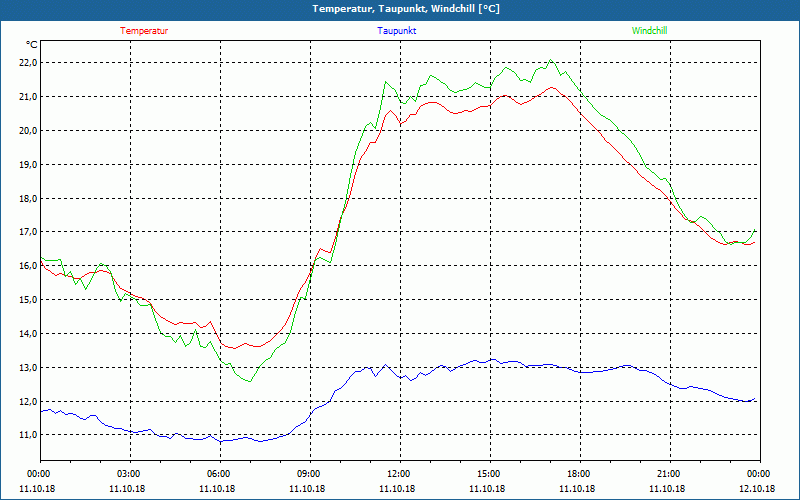Click the 21:00 time axis label
The width and height of the screenshot is (800, 500).
(670, 474)
